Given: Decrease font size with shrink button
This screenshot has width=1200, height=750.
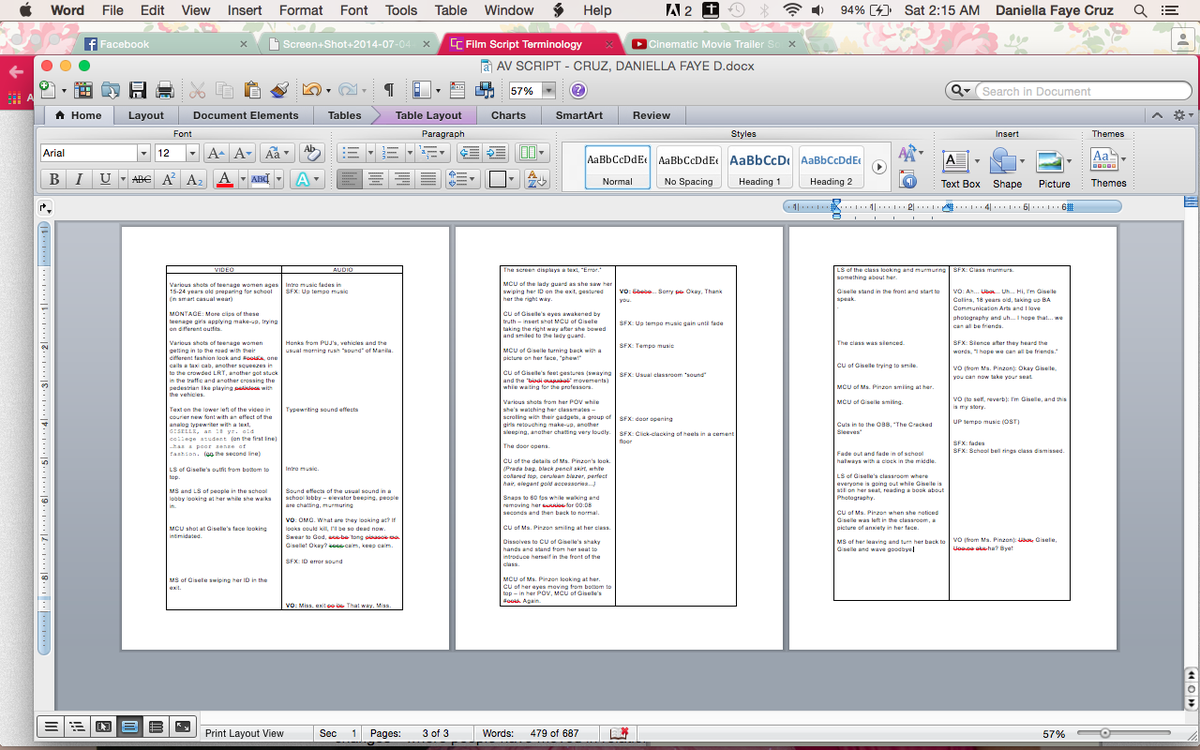Looking at the screenshot, I should [x=242, y=153].
